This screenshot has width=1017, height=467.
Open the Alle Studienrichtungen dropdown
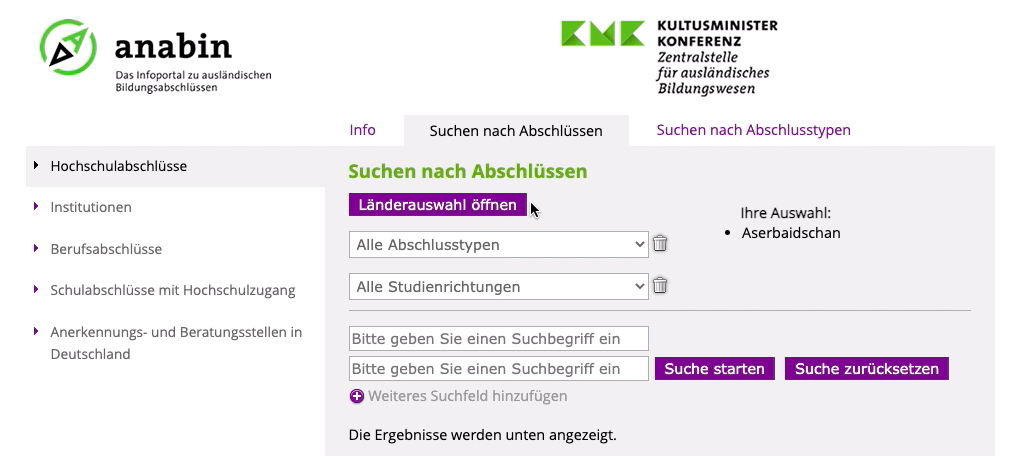(499, 287)
